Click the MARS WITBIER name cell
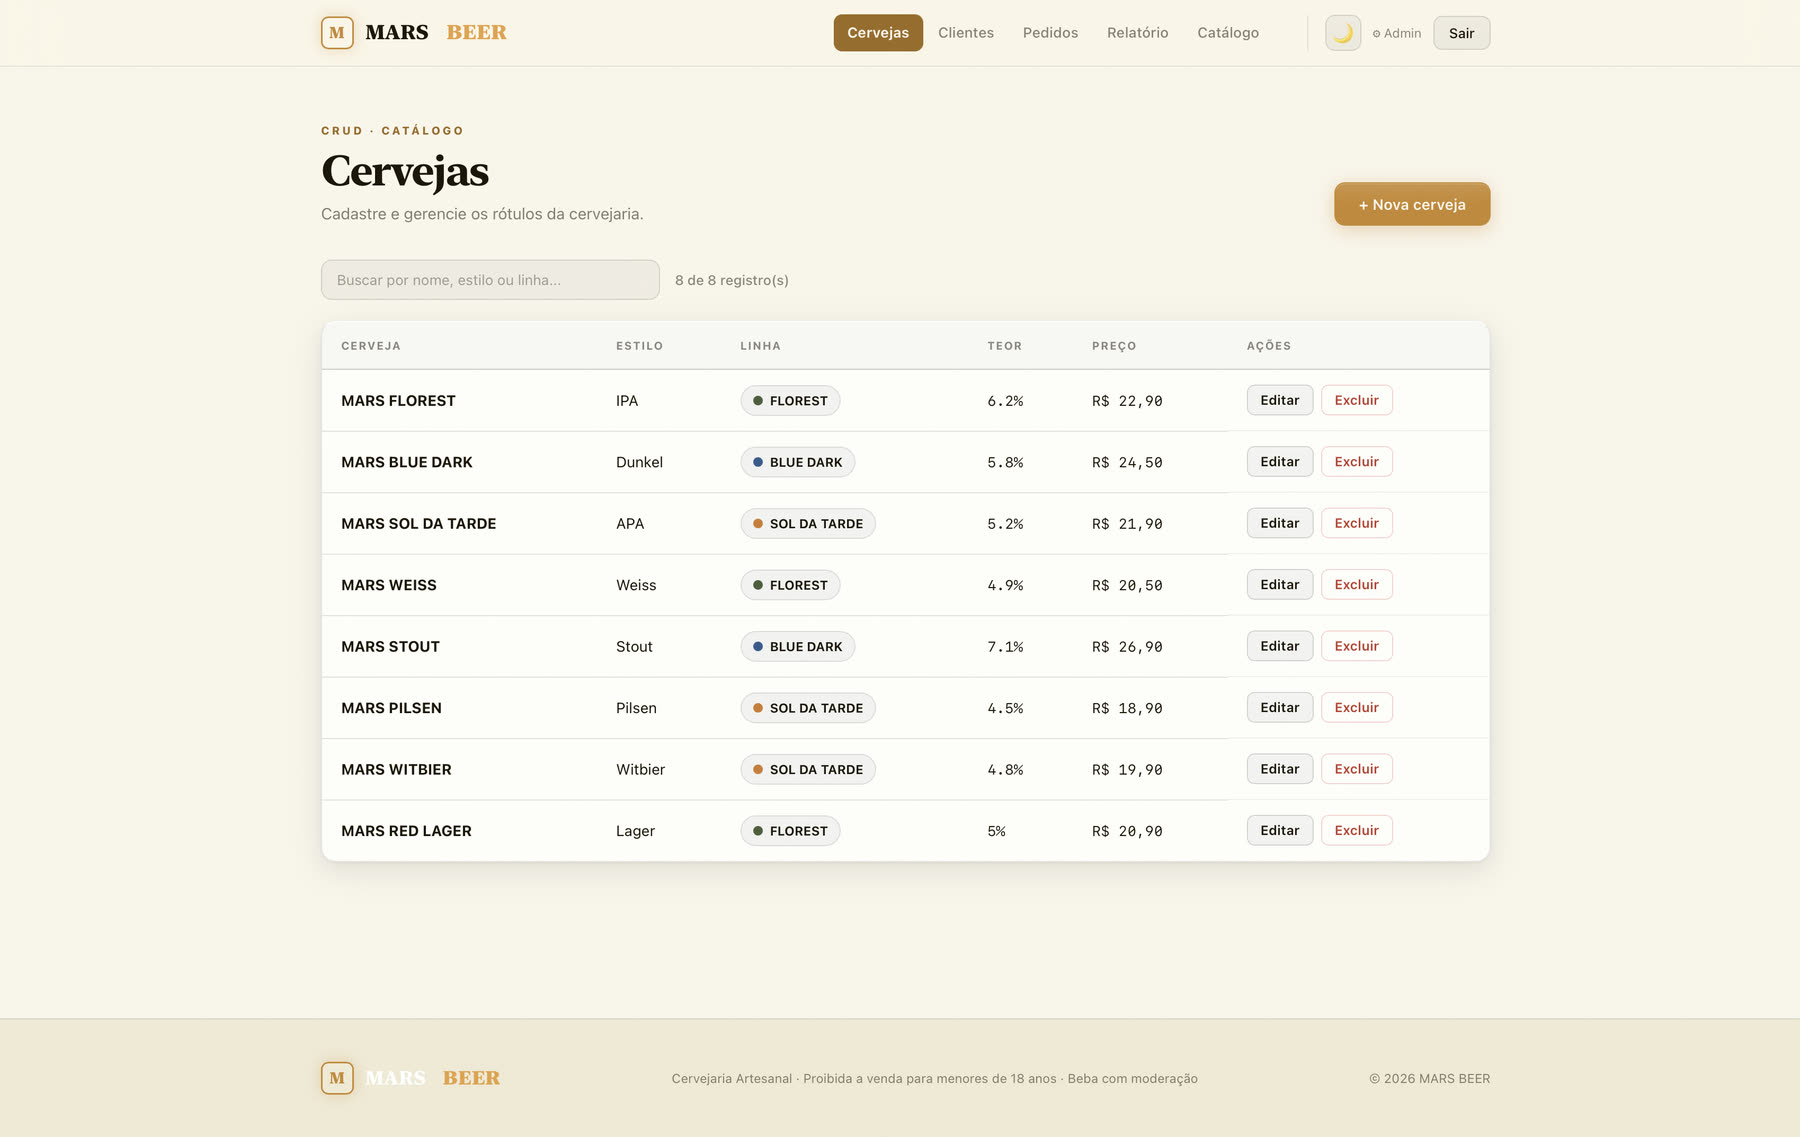Image resolution: width=1800 pixels, height=1137 pixels. click(x=396, y=769)
